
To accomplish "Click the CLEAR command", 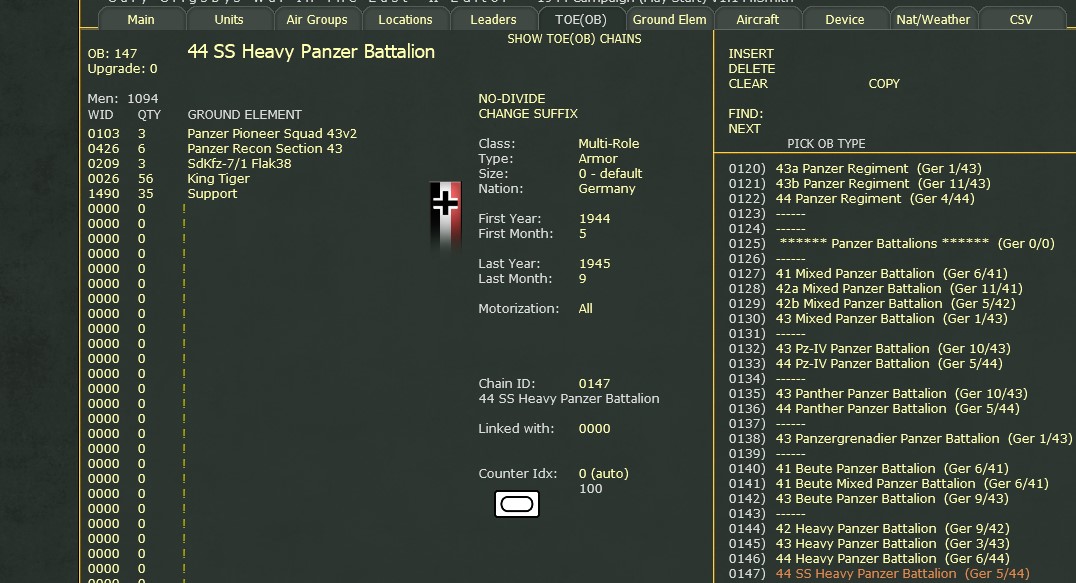I will [x=748, y=84].
